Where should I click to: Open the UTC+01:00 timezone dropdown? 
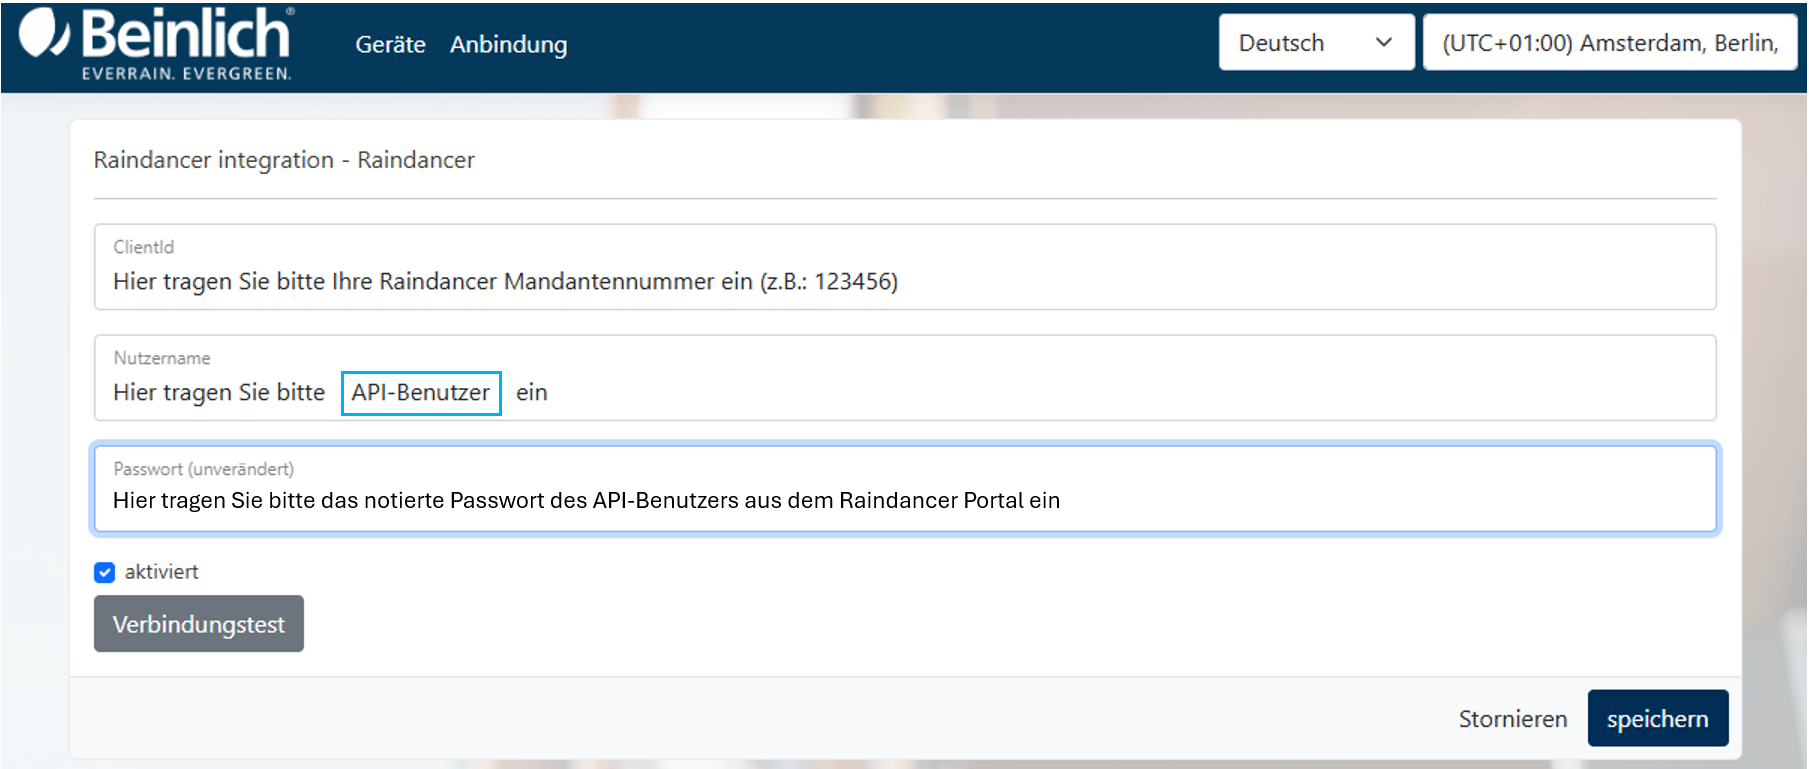1609,43
